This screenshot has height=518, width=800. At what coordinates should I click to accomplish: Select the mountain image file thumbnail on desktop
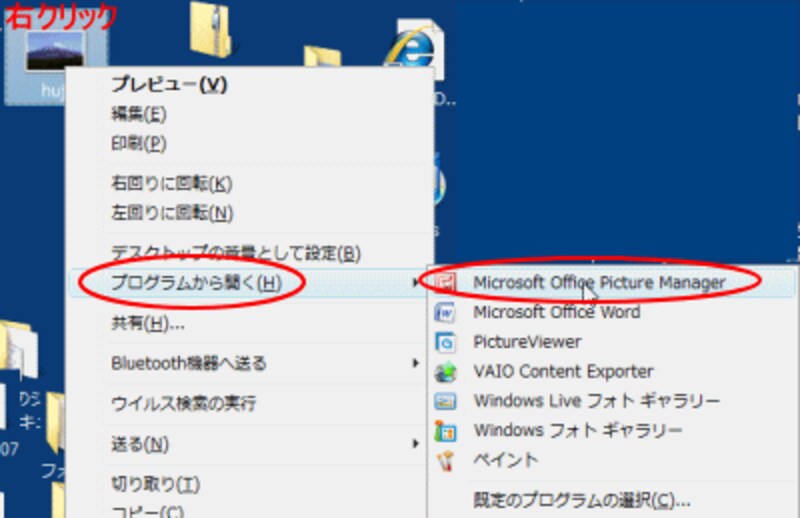click(55, 50)
